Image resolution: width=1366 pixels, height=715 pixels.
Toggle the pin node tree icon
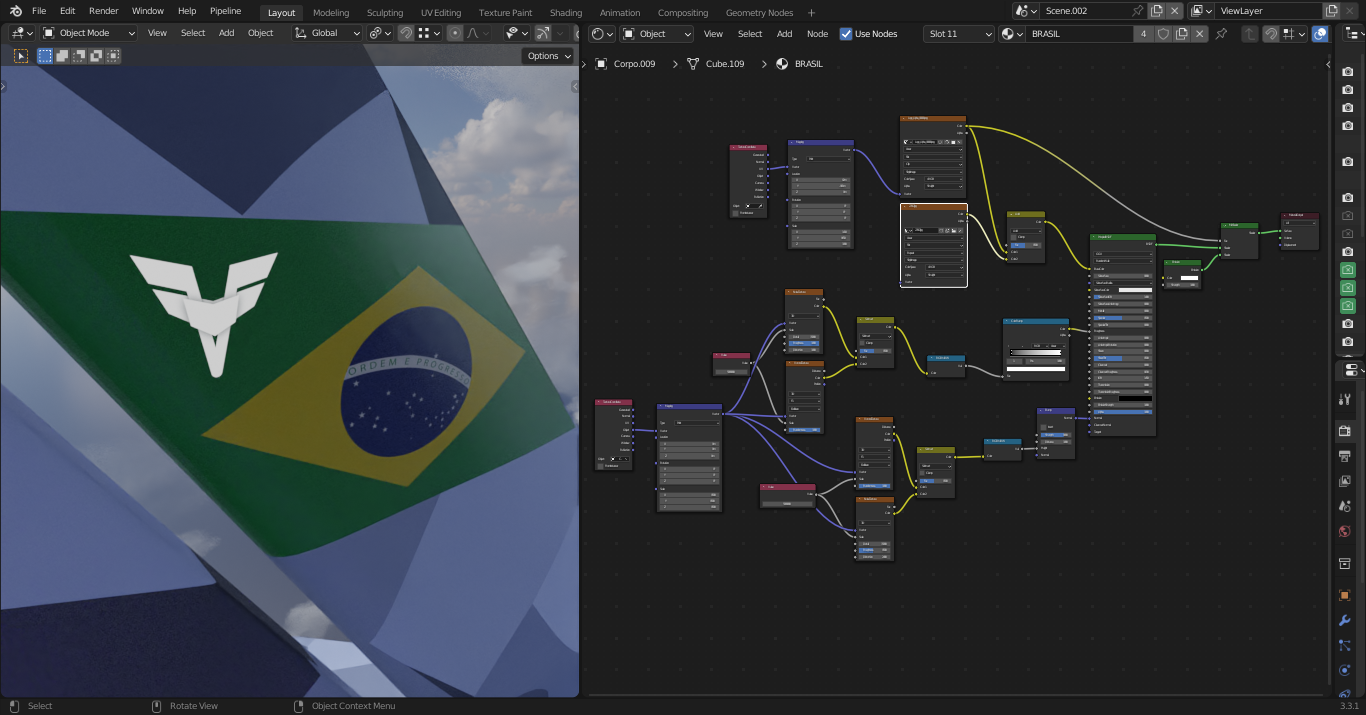(1220, 34)
